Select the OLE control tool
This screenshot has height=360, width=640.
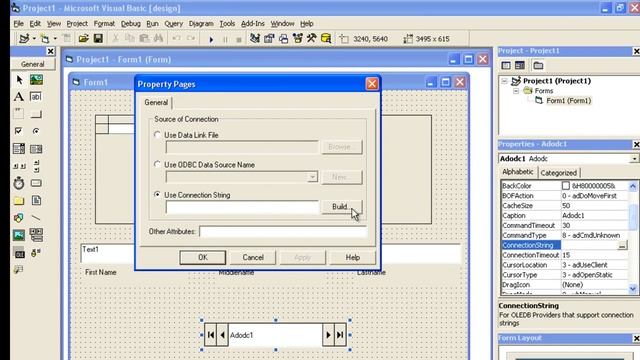[19, 253]
